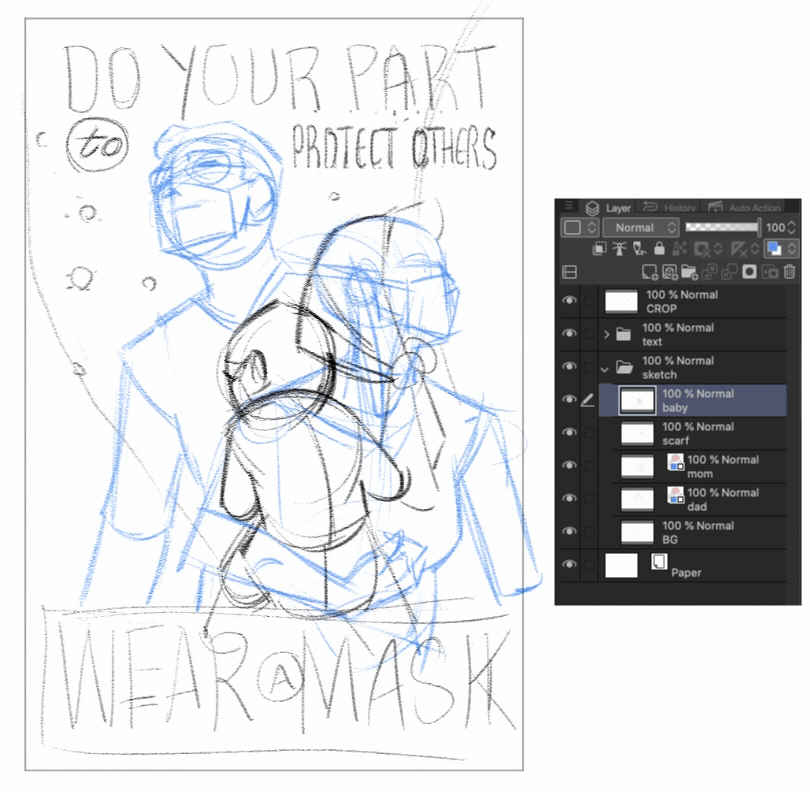Viewport: 810px width, 792px height.
Task: Open the palette color square dropdown
Action: click(x=580, y=228)
